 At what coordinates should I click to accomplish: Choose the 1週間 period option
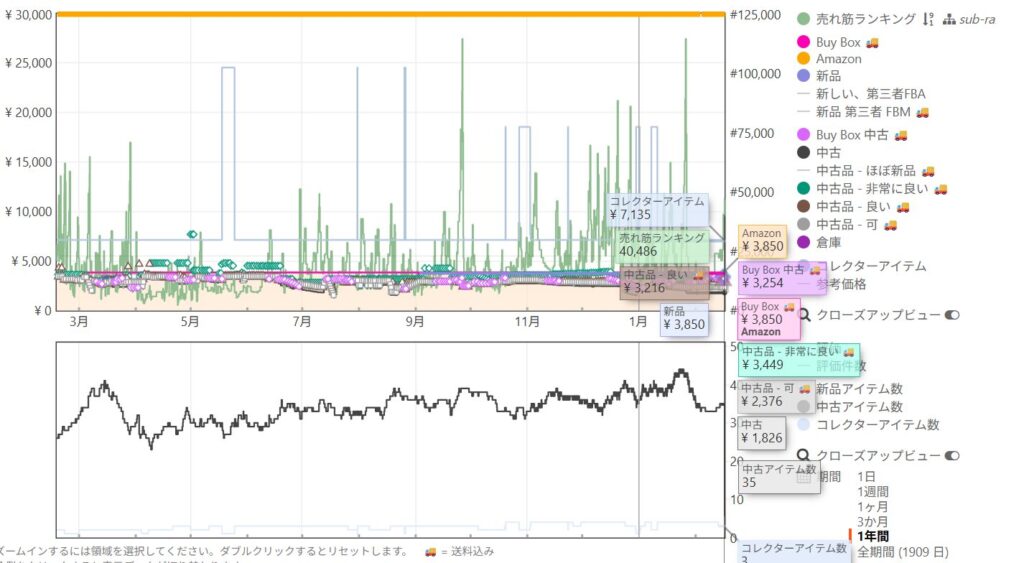point(872,492)
